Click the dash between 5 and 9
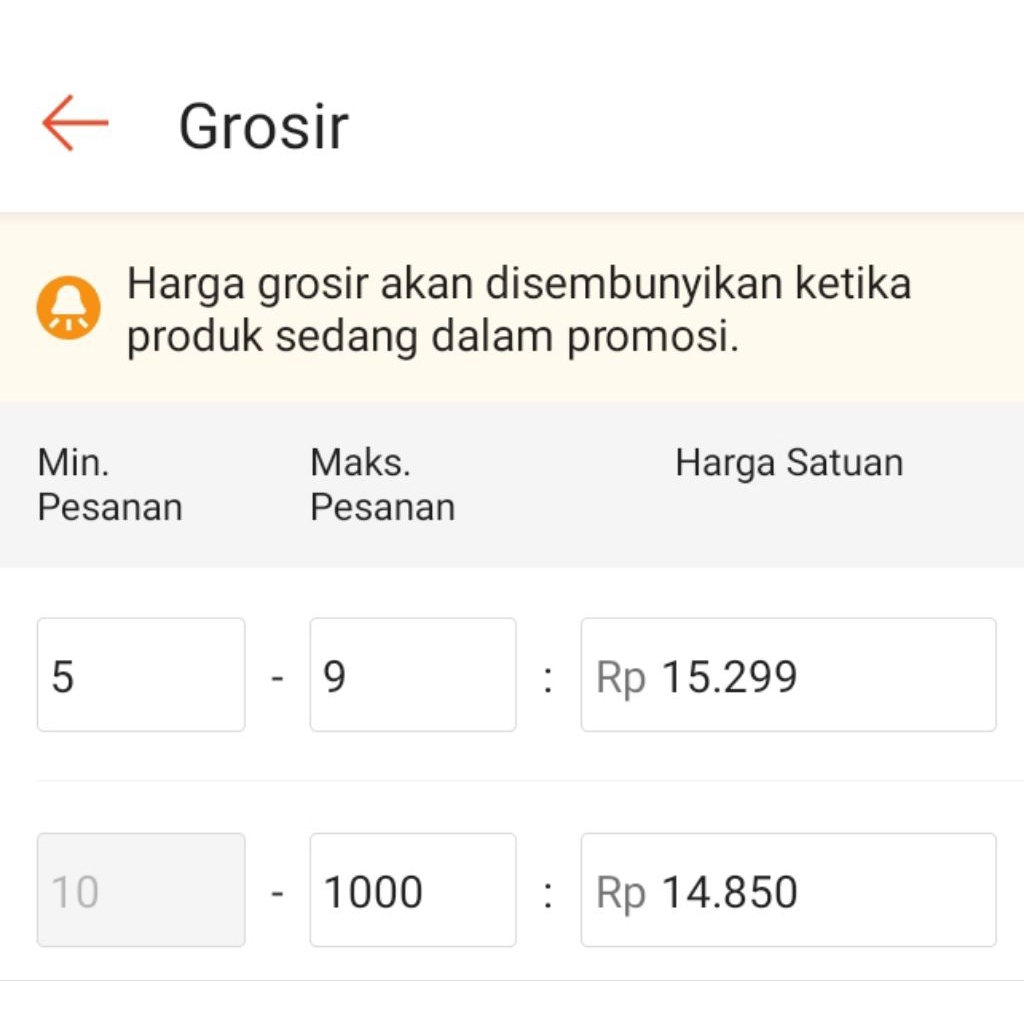Image resolution: width=1024 pixels, height=1024 pixels. pos(277,677)
